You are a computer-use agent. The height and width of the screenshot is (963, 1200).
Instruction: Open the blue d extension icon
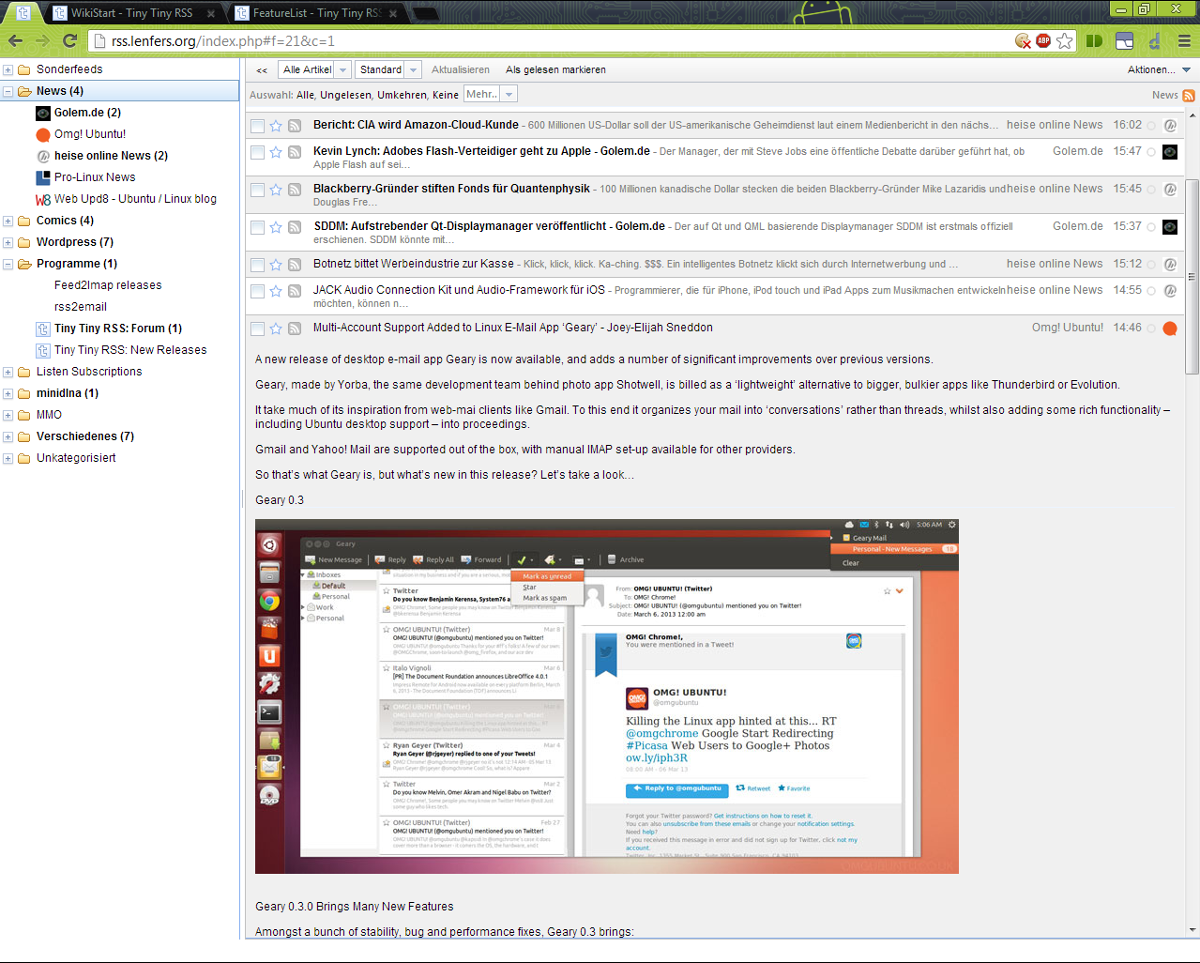(1154, 41)
